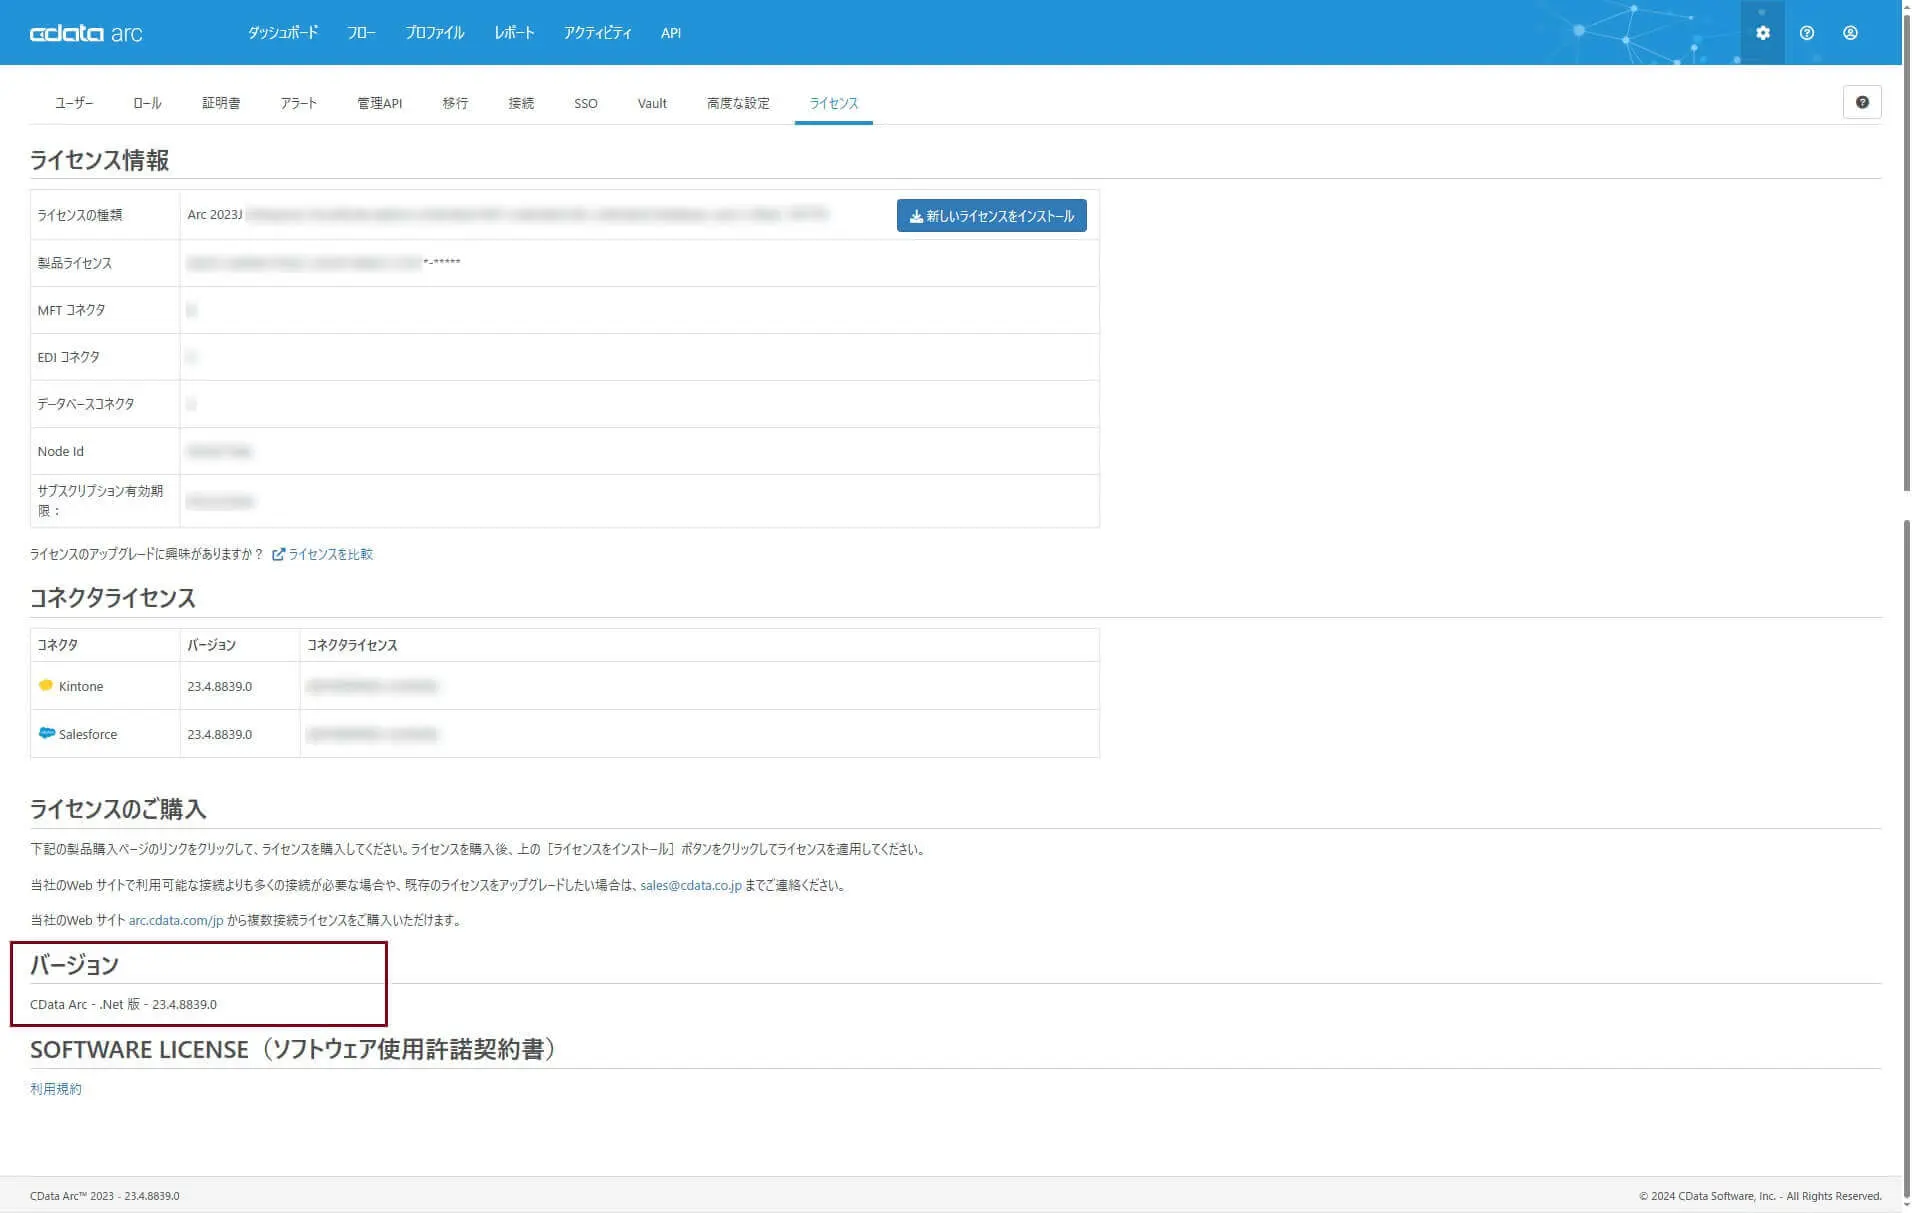The height and width of the screenshot is (1213, 1912).
Task: Click the コネクタライセンス column header
Action: click(x=352, y=645)
